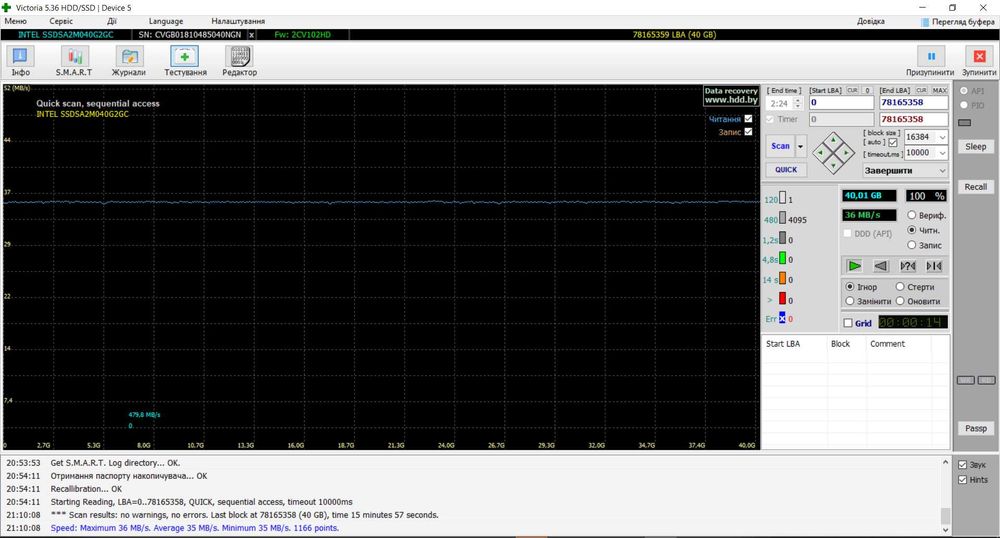Expand the Завершити action dropdown

coord(943,170)
